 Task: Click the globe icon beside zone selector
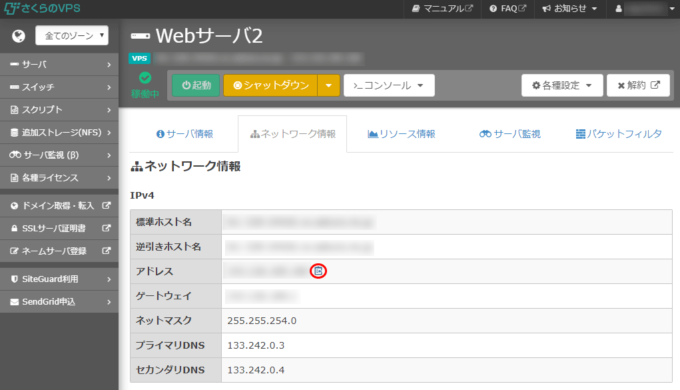[18, 36]
